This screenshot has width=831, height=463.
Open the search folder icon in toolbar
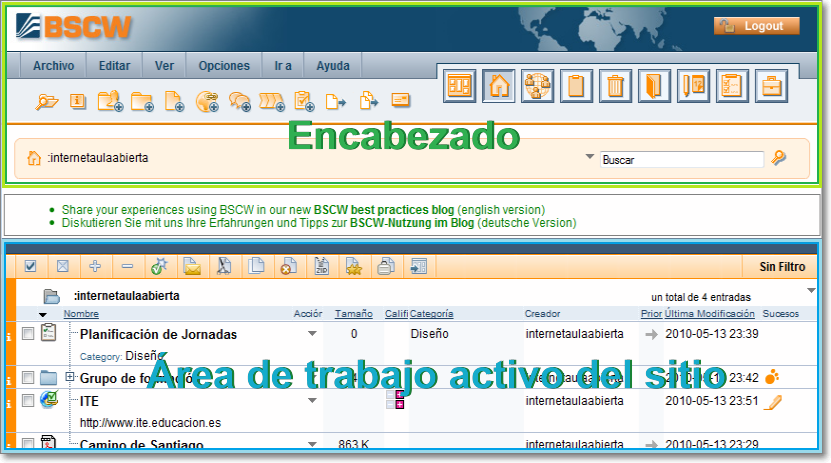47,101
